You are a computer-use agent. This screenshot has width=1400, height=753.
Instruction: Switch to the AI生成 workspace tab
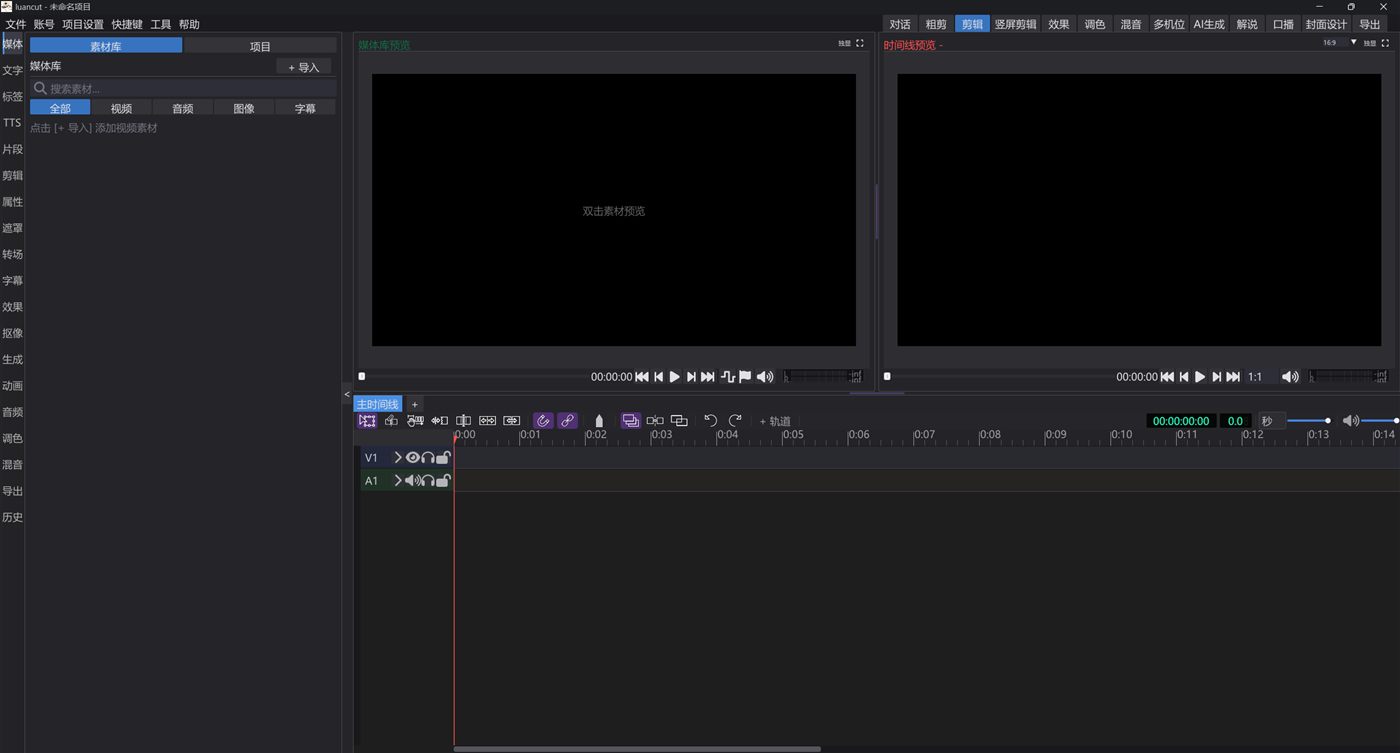pyautogui.click(x=1209, y=24)
